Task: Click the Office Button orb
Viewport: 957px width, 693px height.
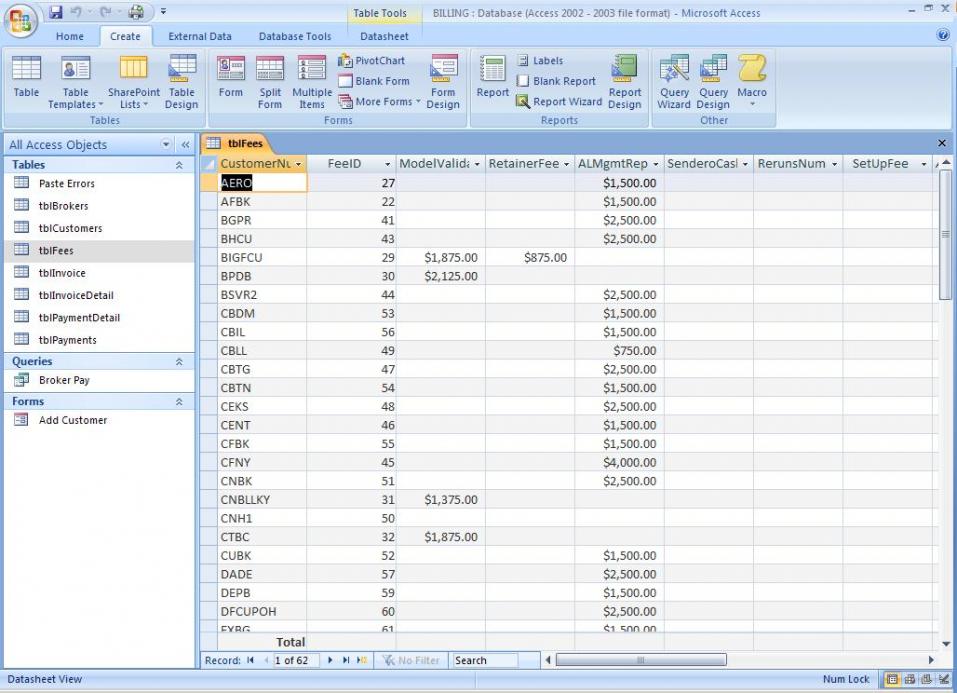Action: [21, 21]
